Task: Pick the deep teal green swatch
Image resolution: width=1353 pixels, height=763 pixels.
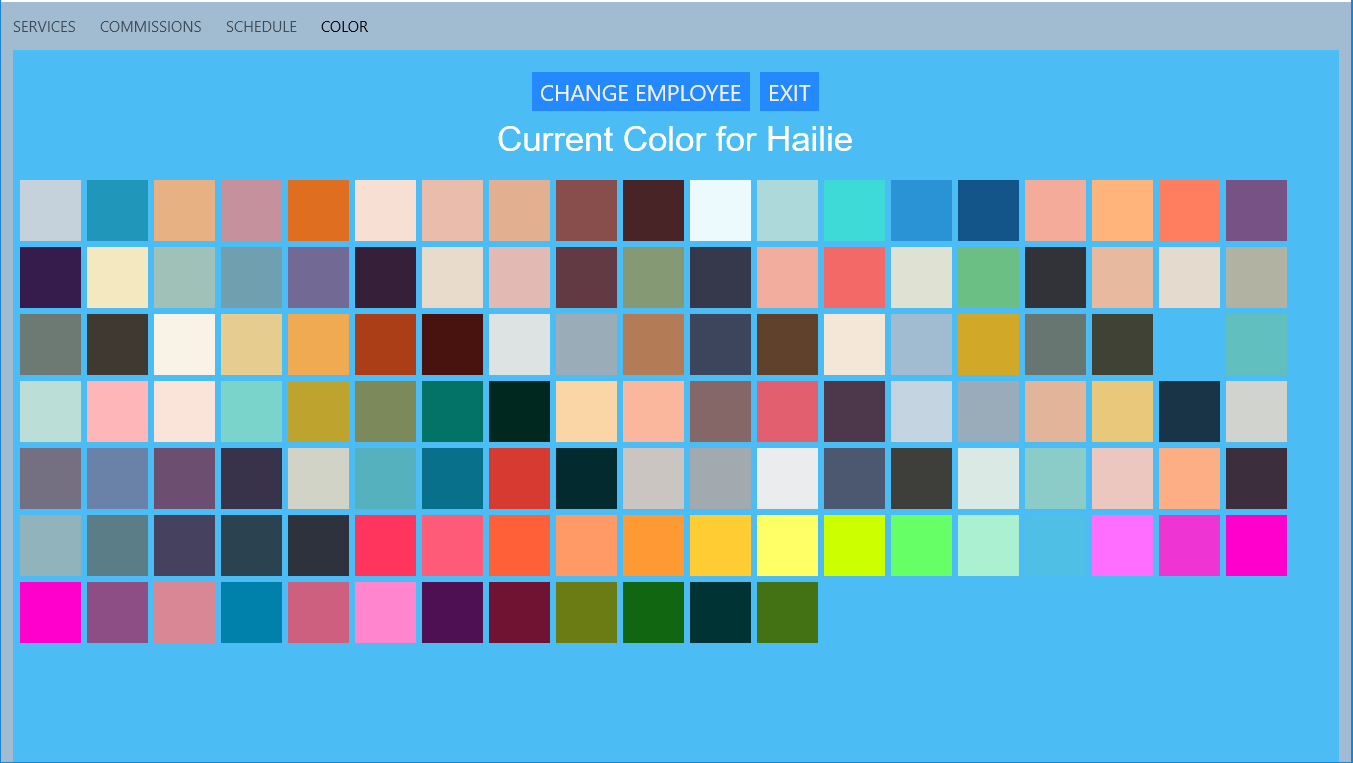Action: pyautogui.click(x=452, y=411)
